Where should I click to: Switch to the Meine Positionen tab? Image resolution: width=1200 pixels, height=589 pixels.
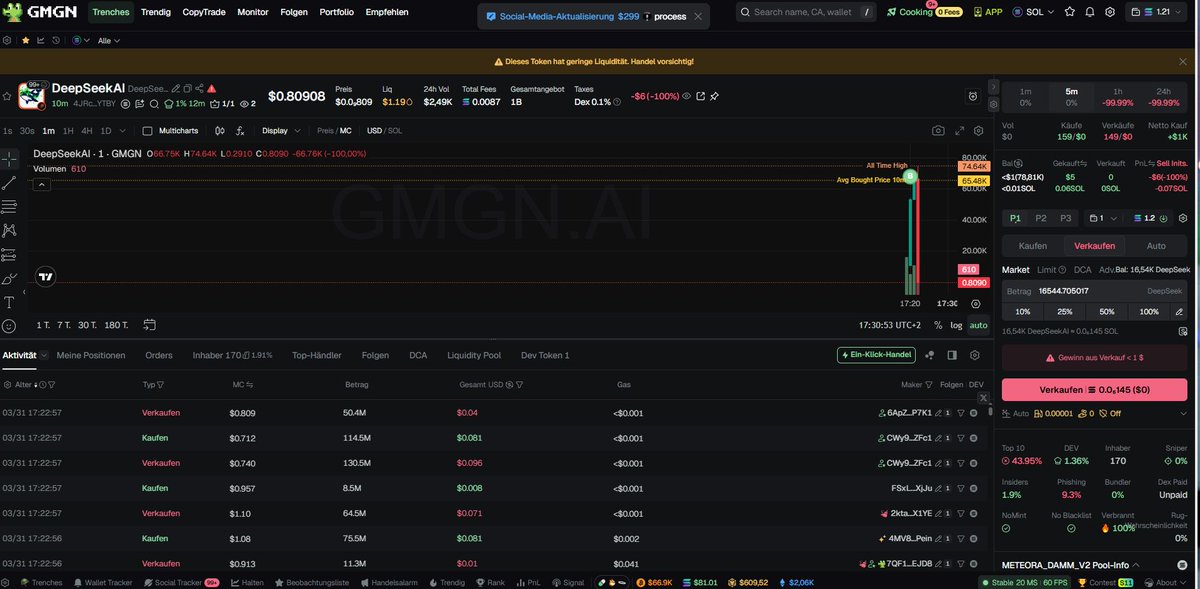[x=91, y=355]
